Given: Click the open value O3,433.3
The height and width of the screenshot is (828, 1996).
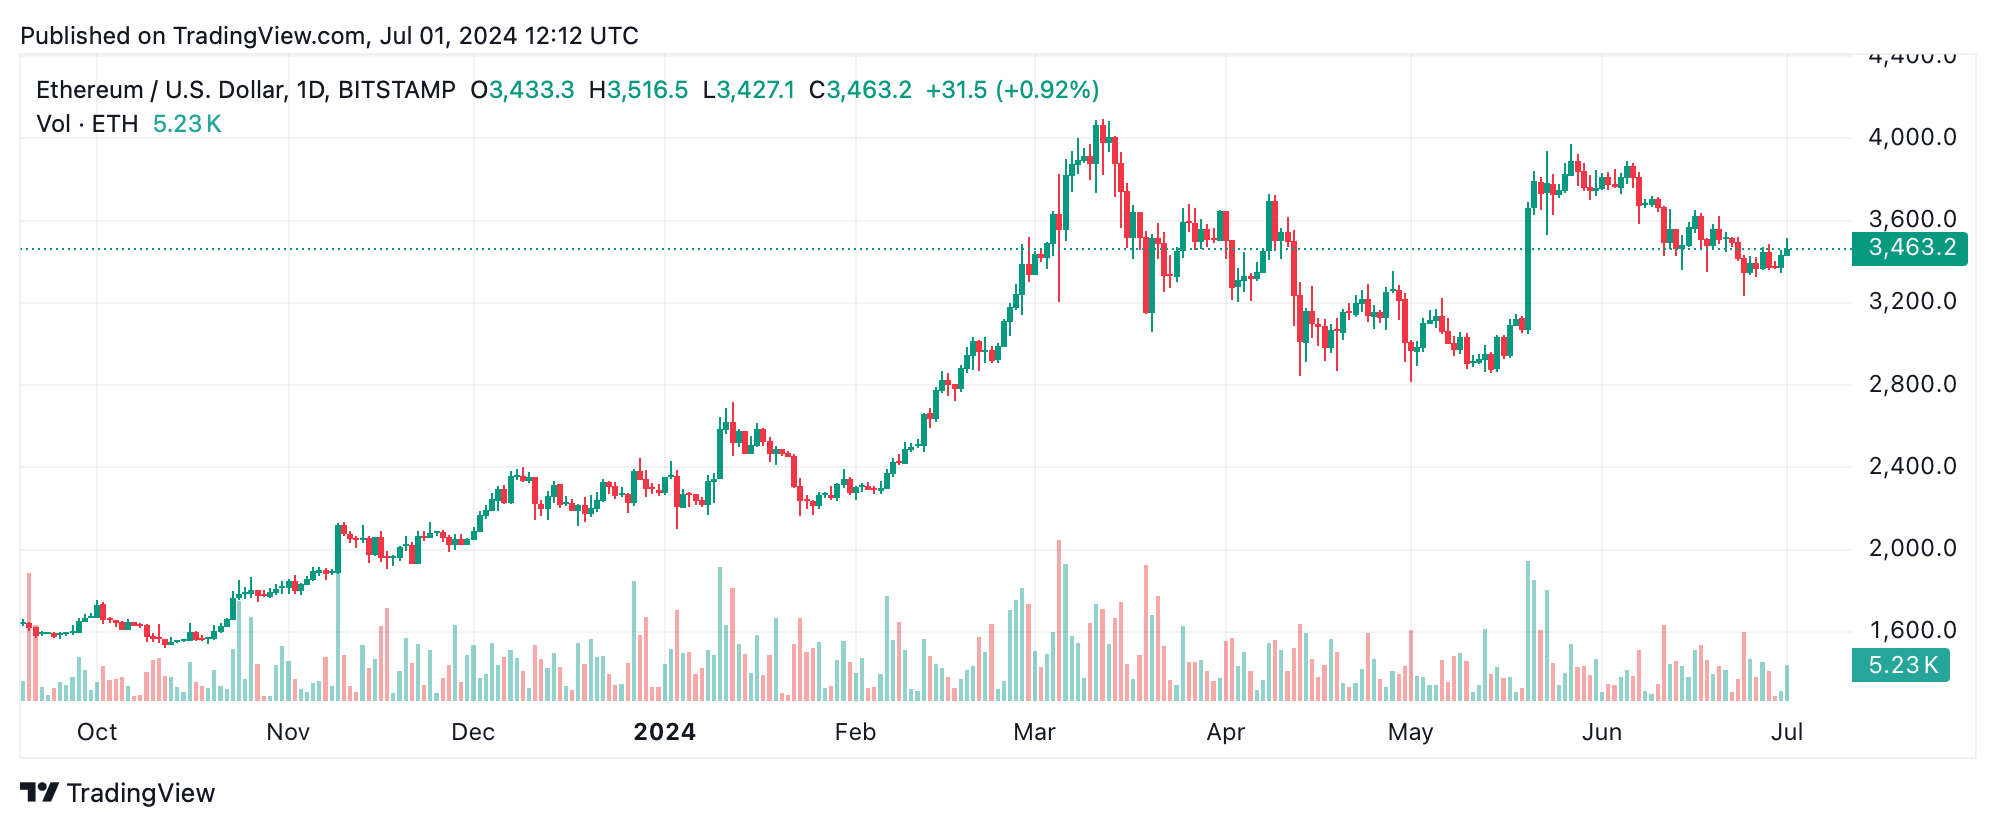Looking at the screenshot, I should coord(522,90).
